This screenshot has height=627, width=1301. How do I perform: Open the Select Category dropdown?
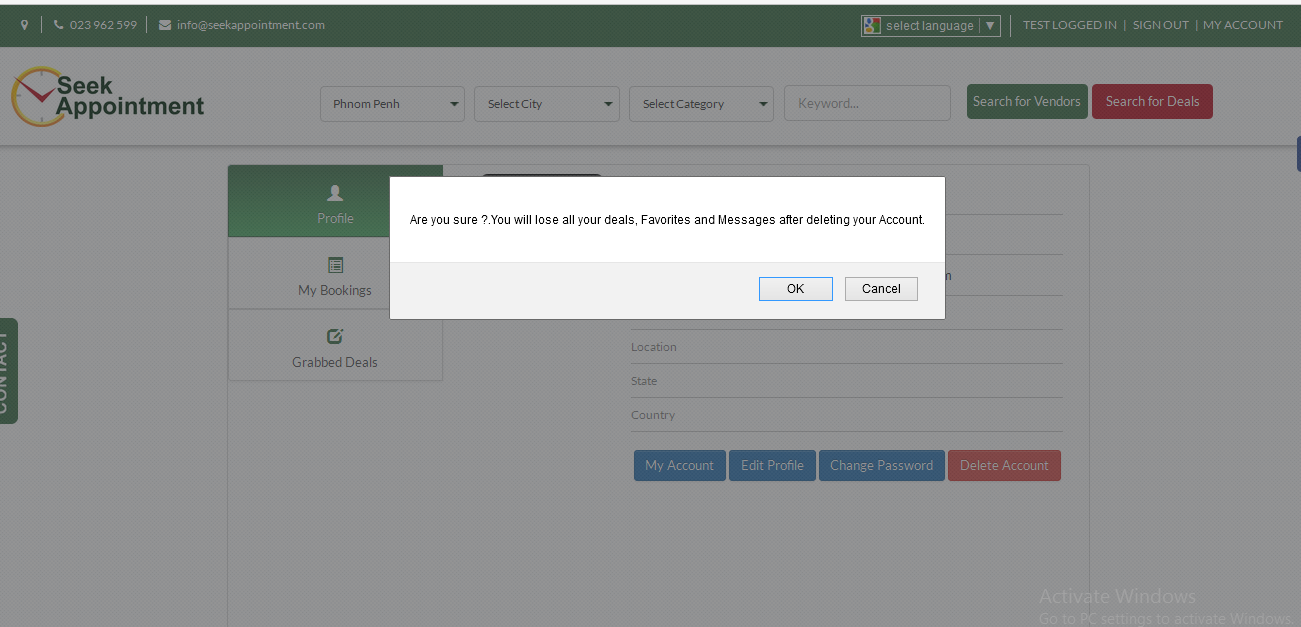pos(701,104)
